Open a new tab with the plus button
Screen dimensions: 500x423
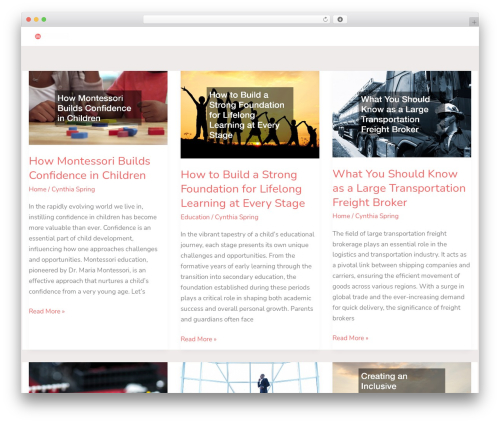click(474, 22)
